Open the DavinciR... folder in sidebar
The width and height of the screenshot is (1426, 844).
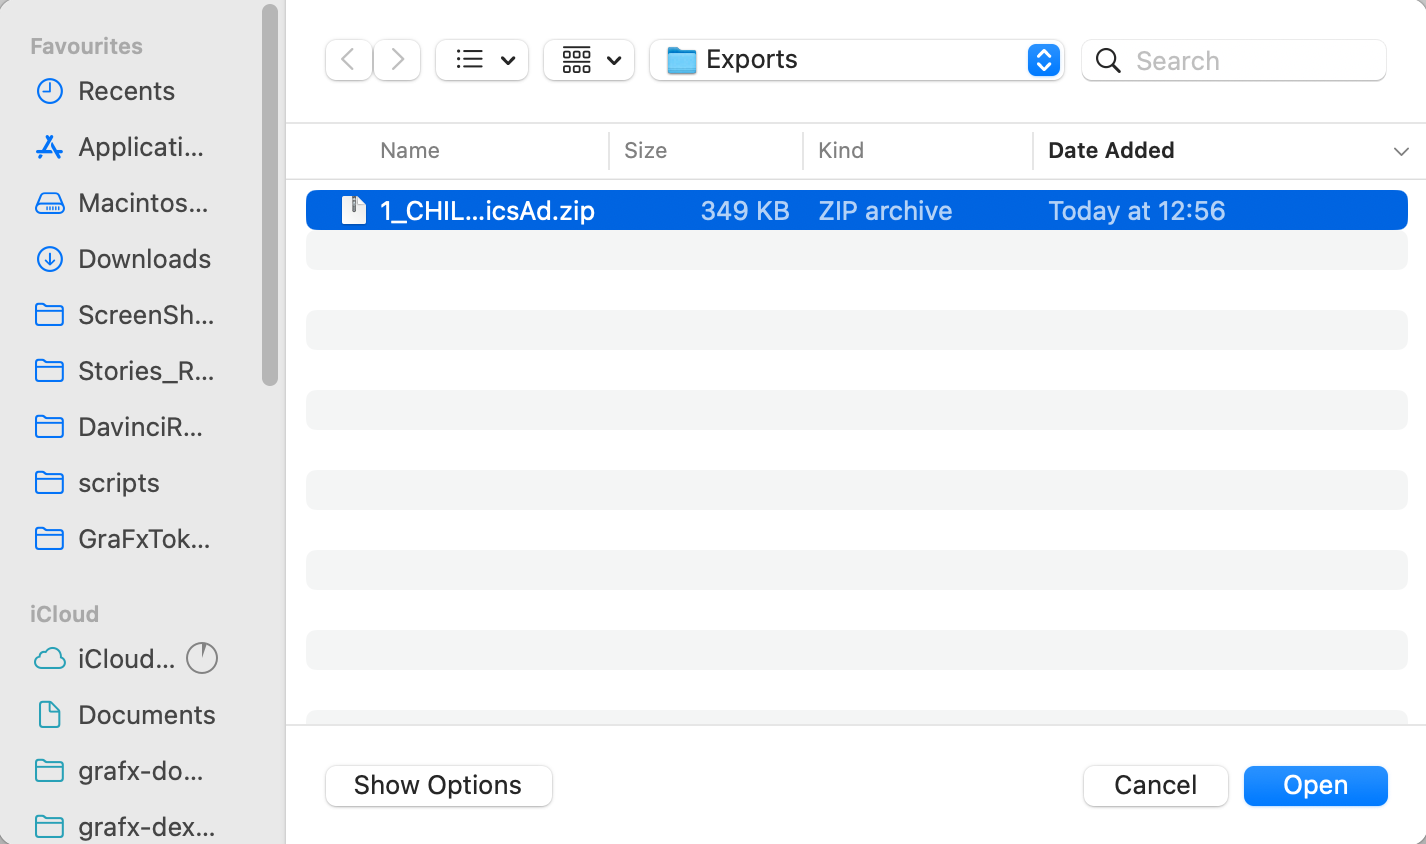coord(140,427)
